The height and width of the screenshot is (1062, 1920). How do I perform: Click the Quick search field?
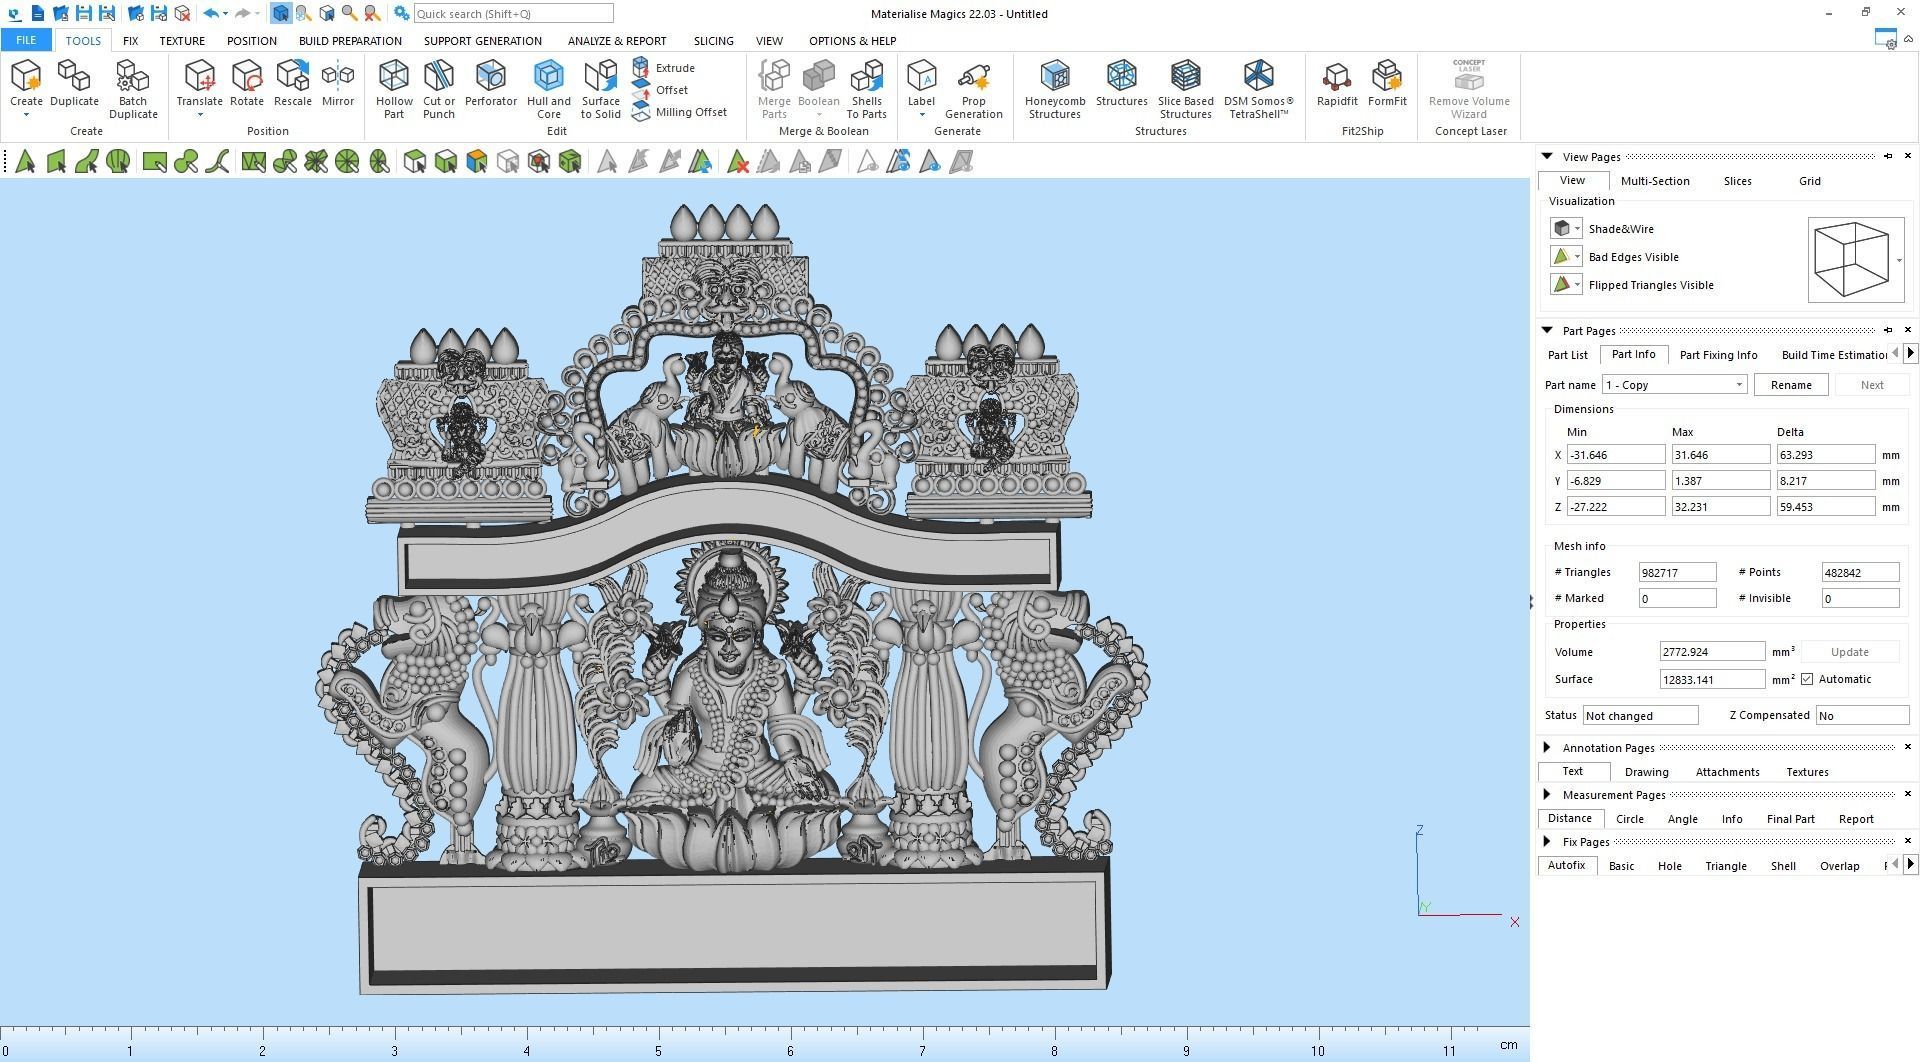click(513, 14)
